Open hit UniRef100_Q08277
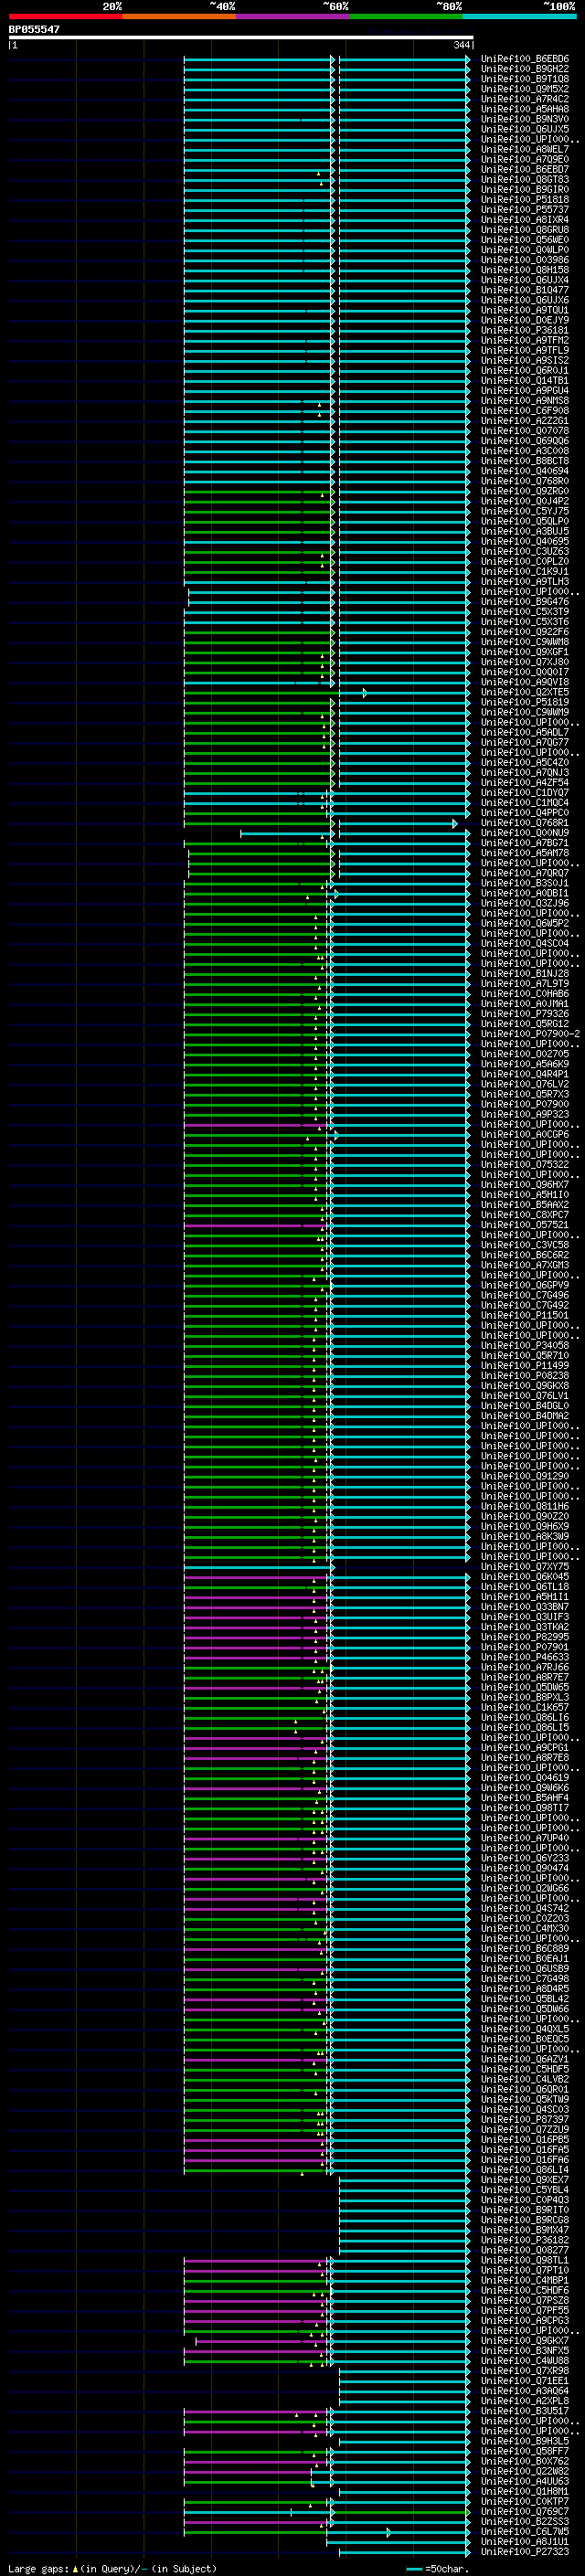The image size is (585, 2576). pos(525,2250)
